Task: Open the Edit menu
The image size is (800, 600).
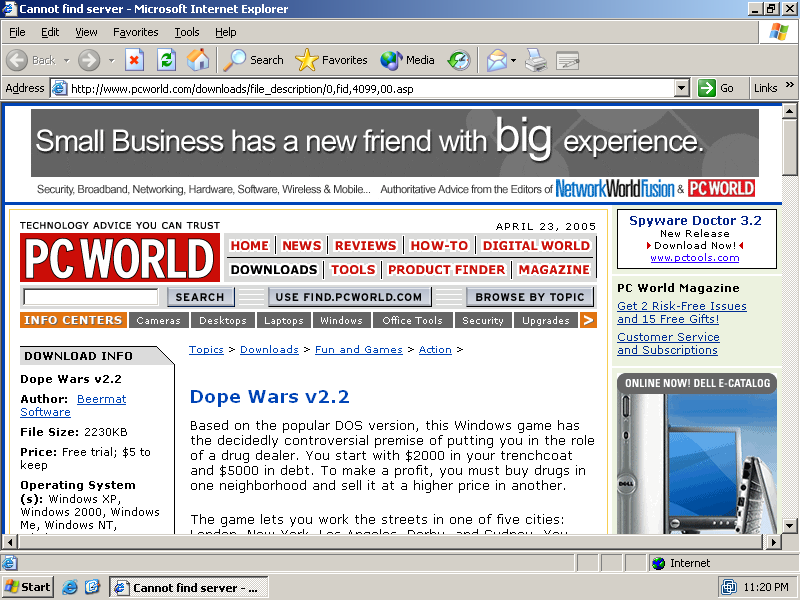Action: [x=50, y=32]
